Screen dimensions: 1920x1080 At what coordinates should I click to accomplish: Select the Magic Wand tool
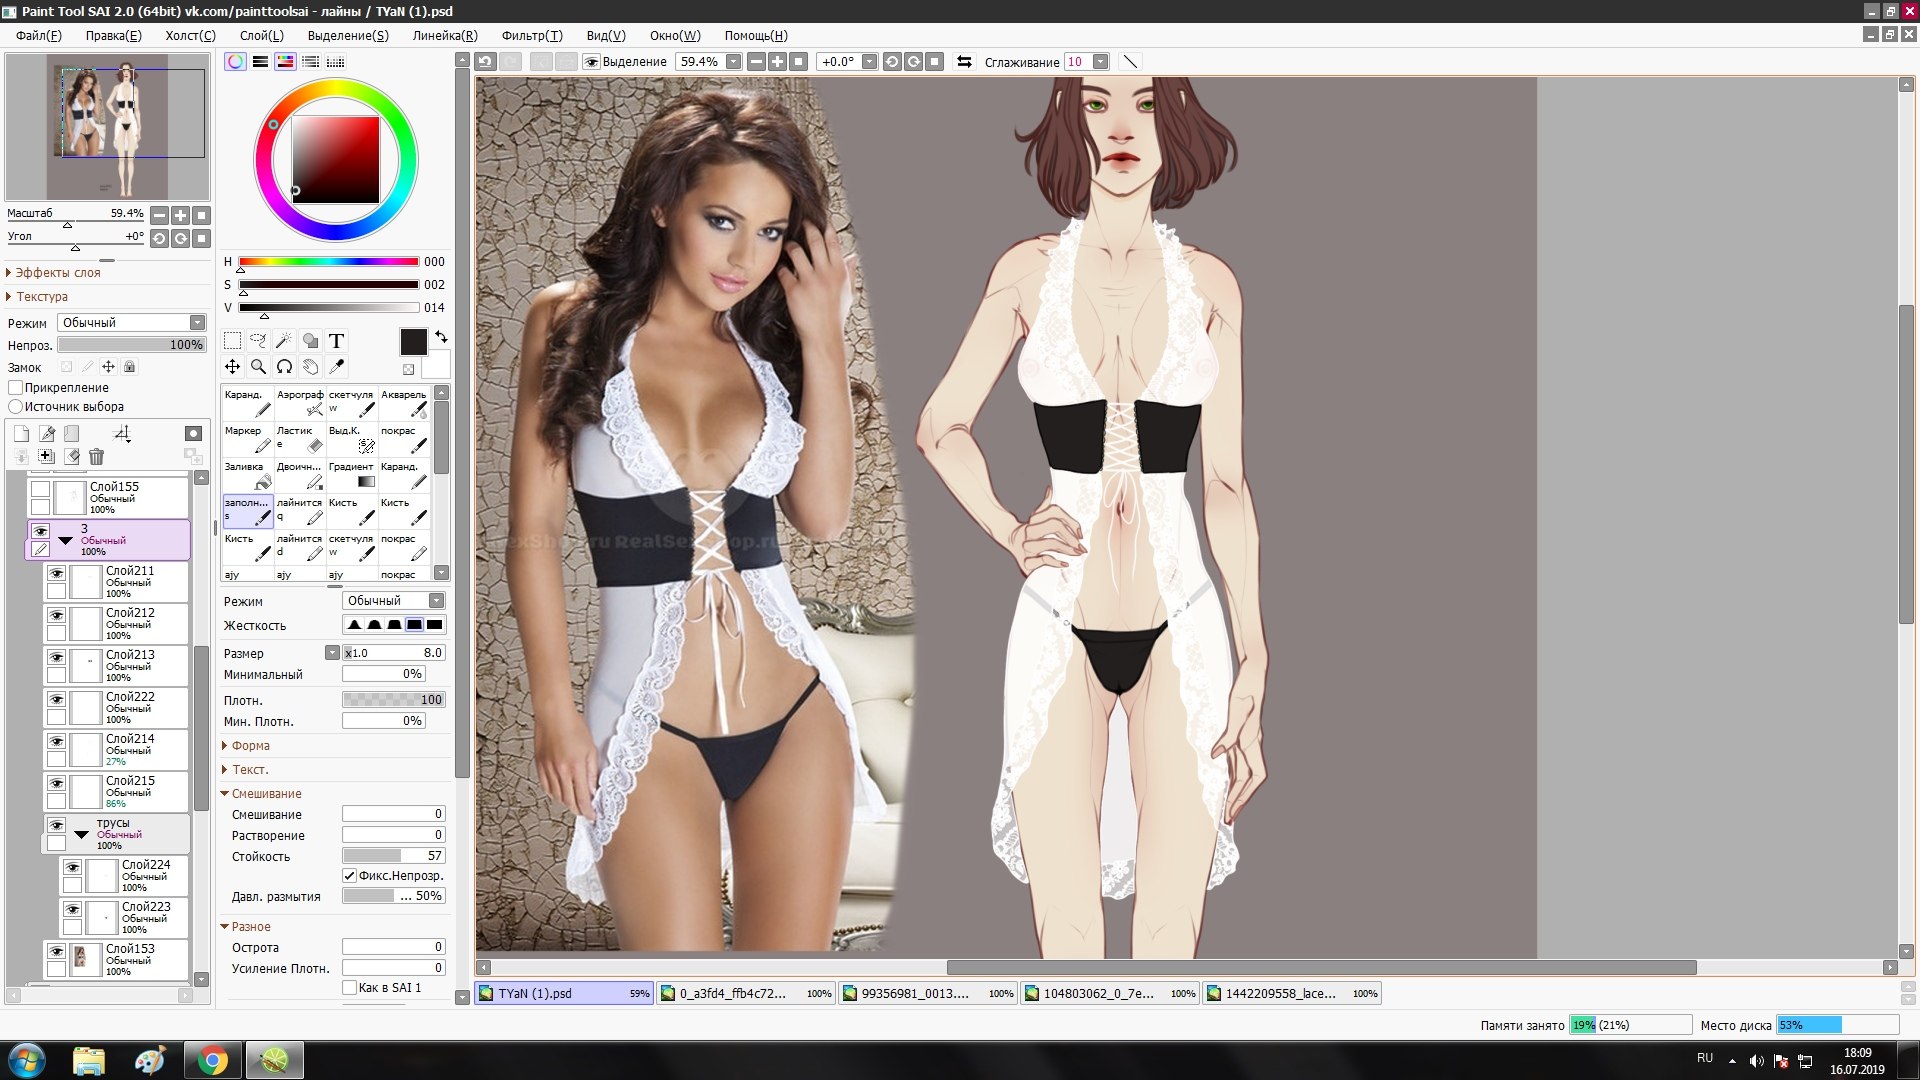tap(284, 341)
